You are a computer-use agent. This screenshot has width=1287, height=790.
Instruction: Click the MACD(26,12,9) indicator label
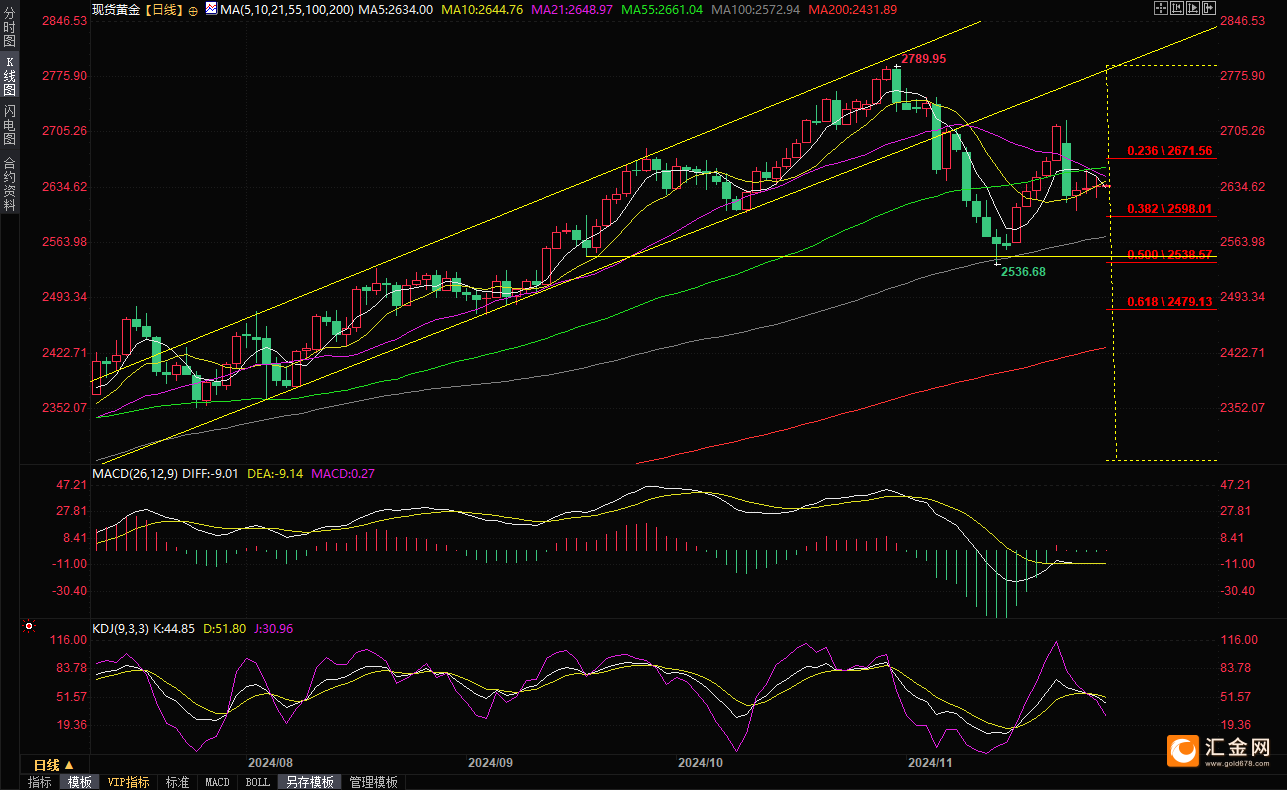134,474
